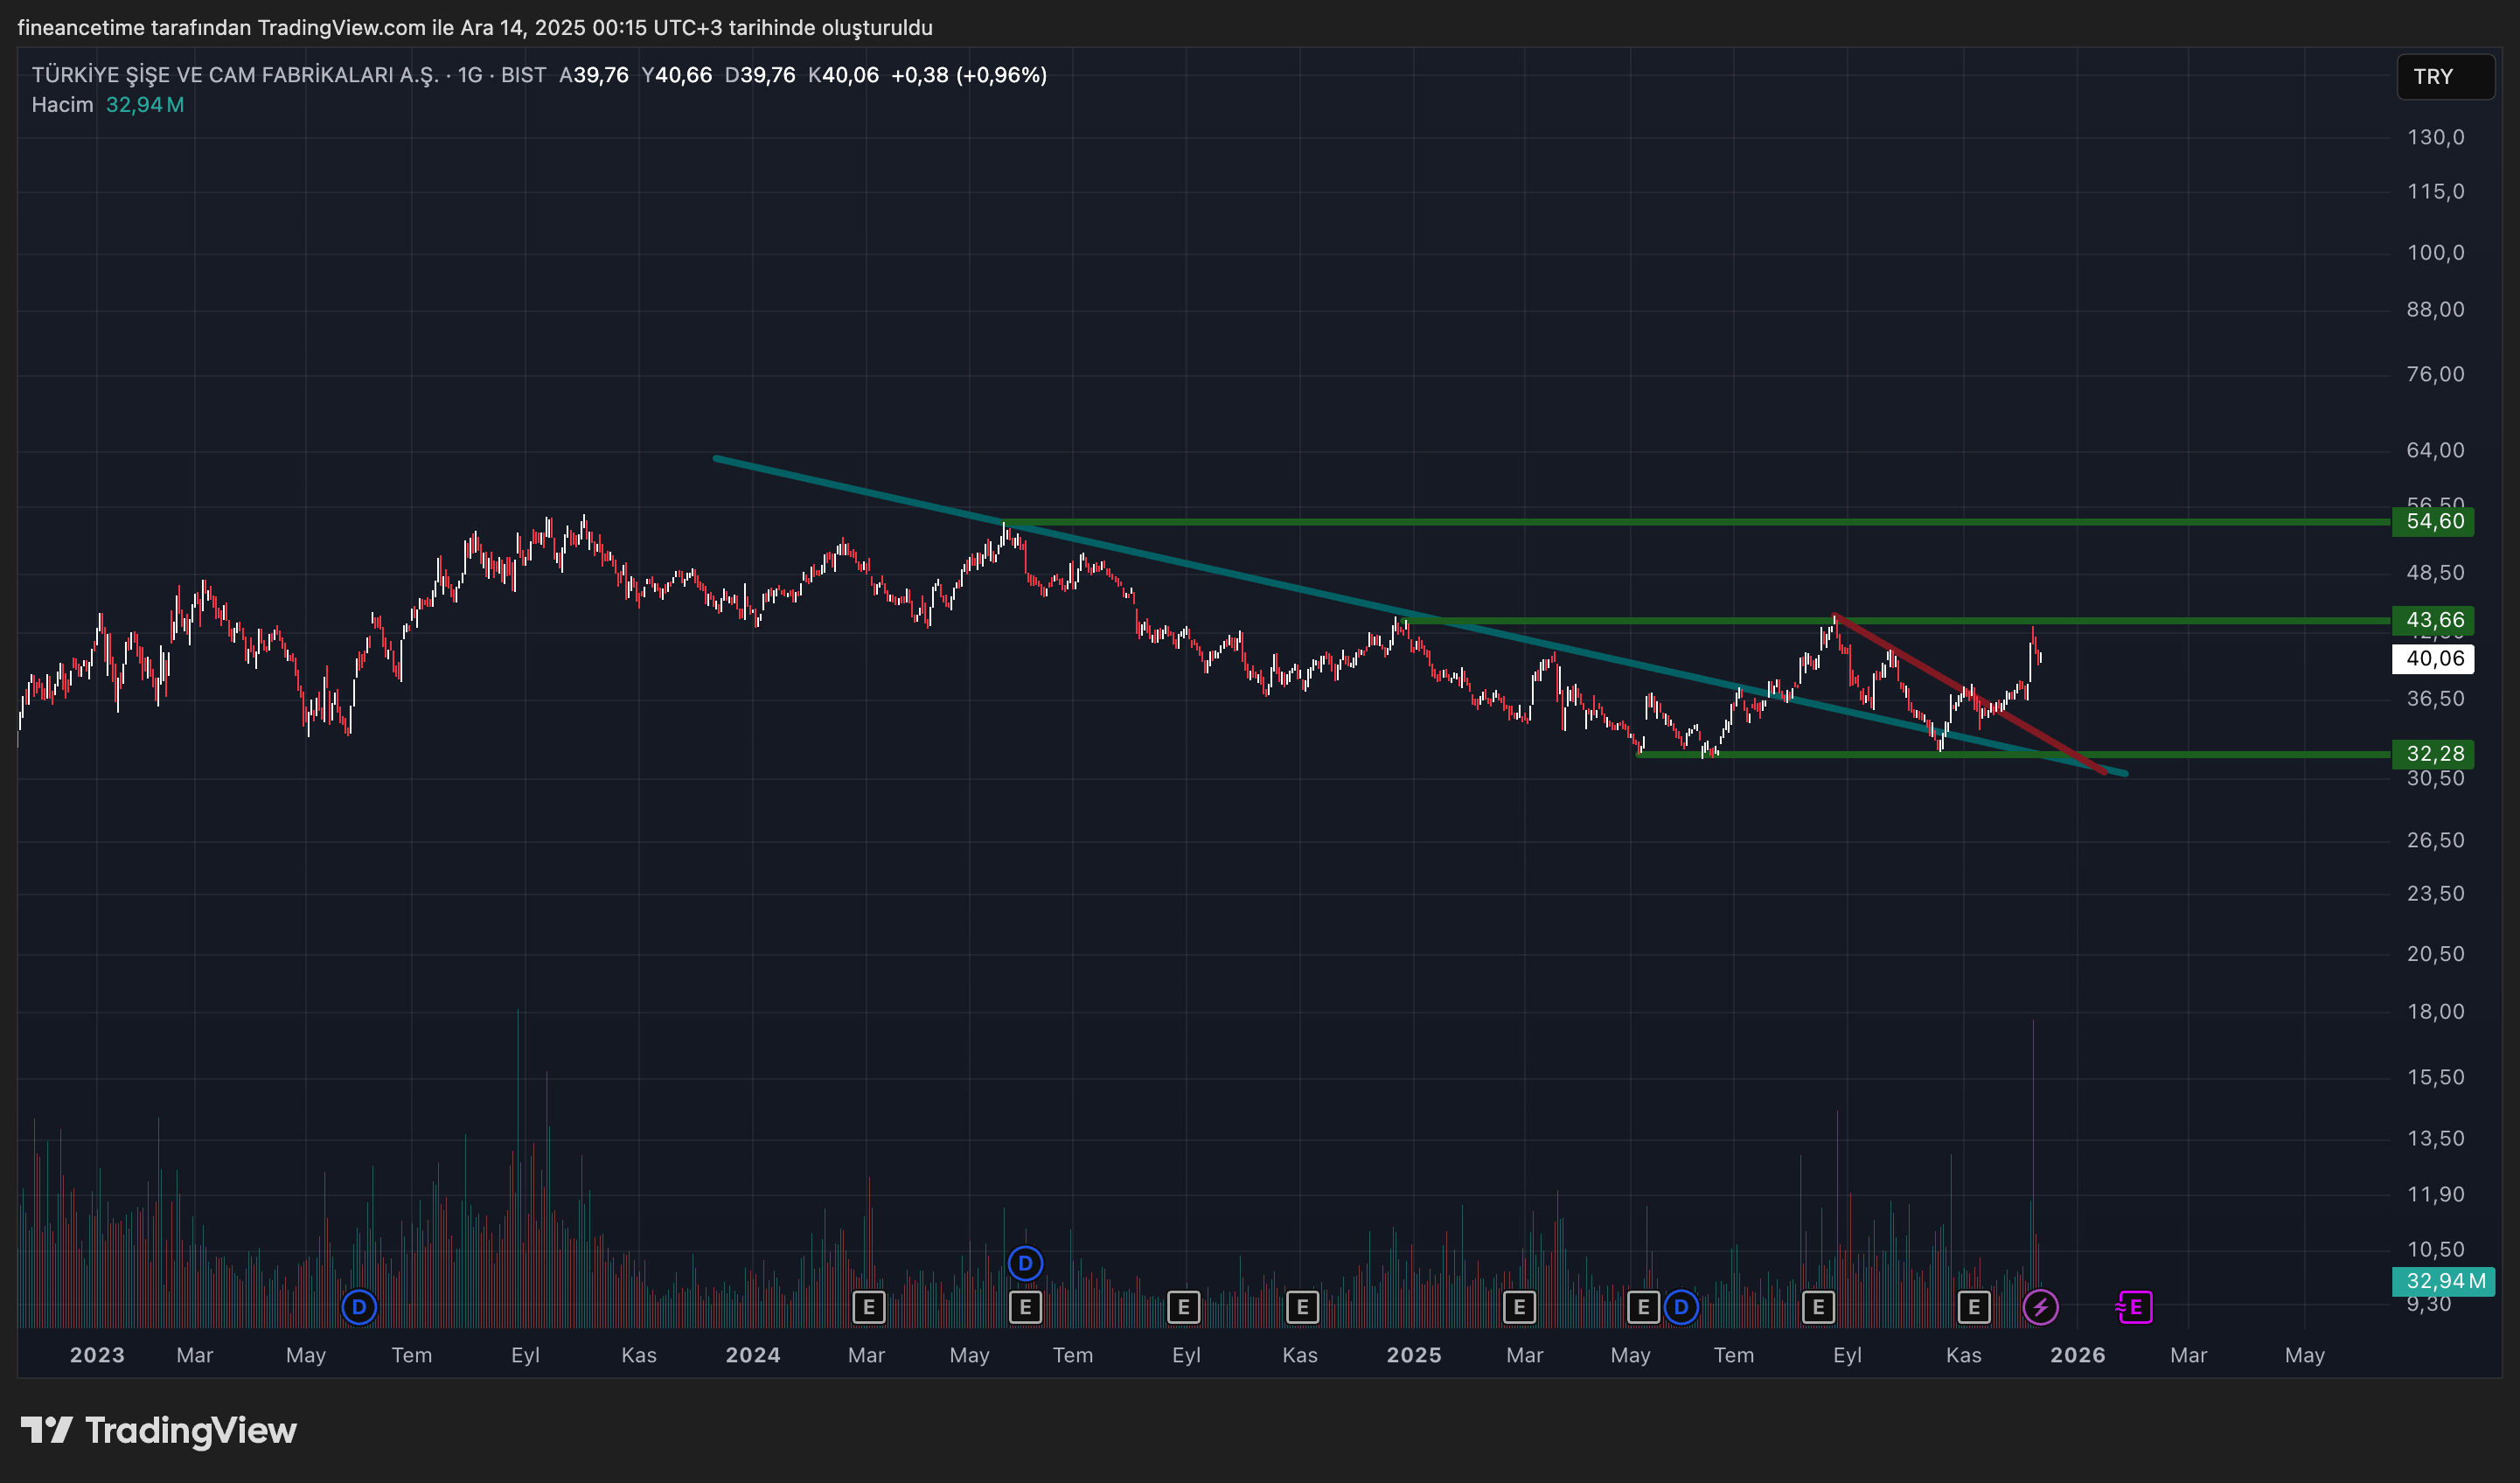Open the earnings E marker near March 2025
Image resolution: width=2520 pixels, height=1483 pixels.
point(1519,1306)
